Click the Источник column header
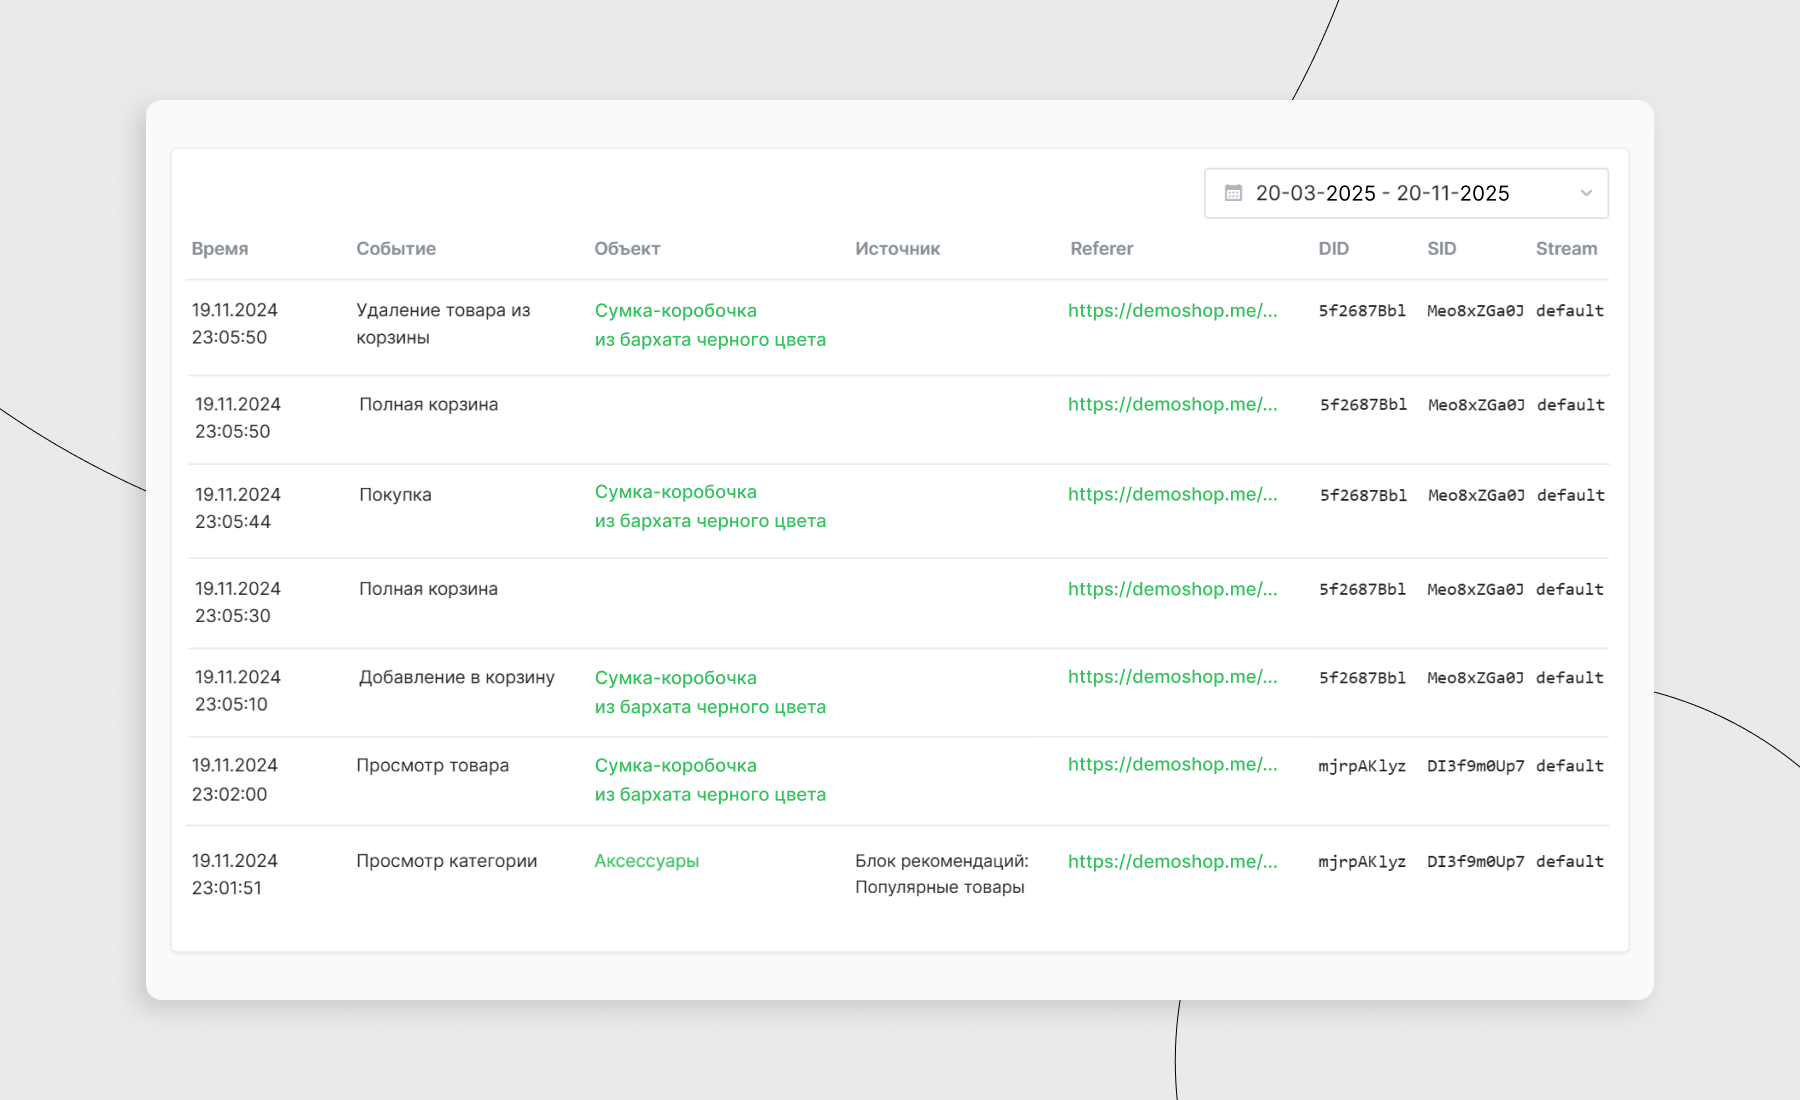The width and height of the screenshot is (1800, 1100). 897,249
